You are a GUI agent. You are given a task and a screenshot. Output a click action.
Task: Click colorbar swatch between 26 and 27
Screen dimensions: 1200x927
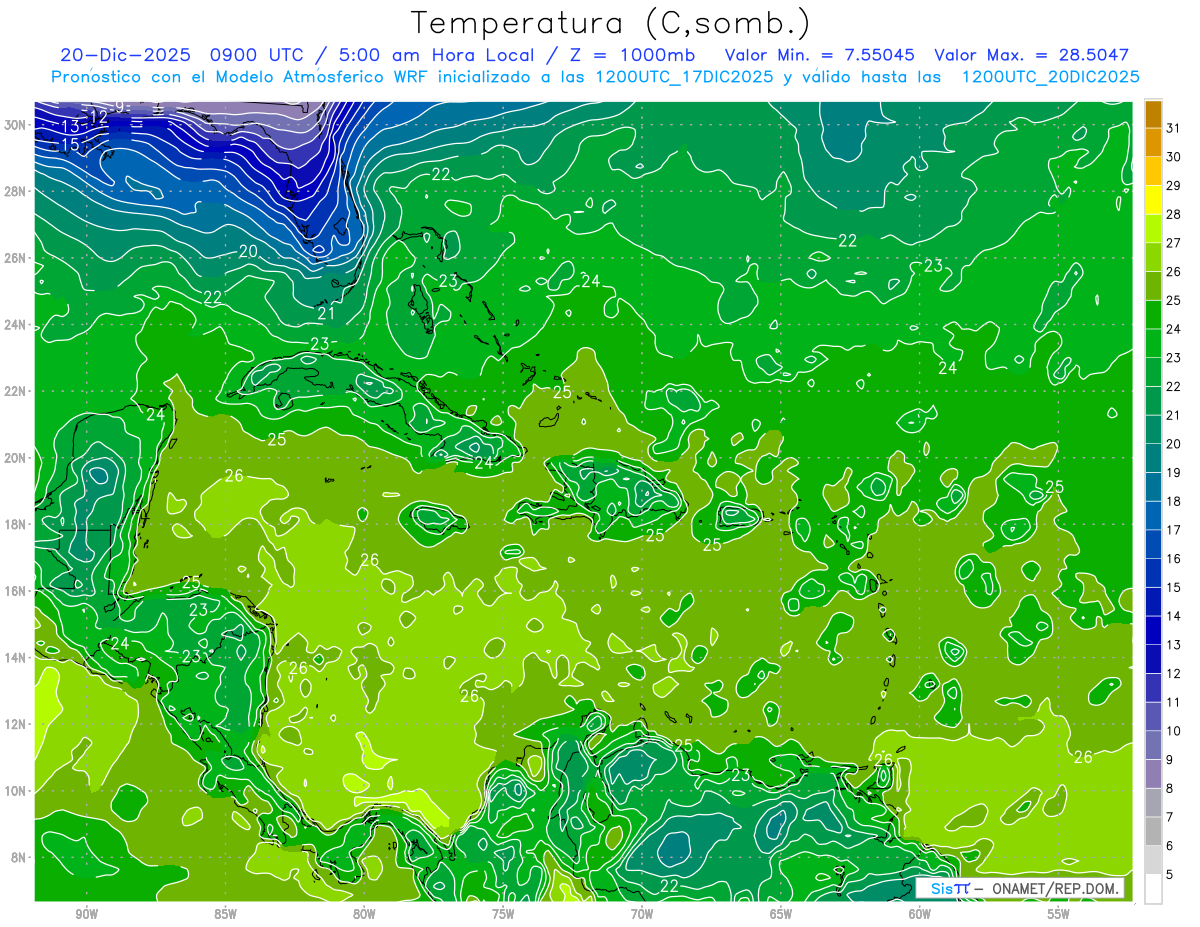click(x=1153, y=258)
